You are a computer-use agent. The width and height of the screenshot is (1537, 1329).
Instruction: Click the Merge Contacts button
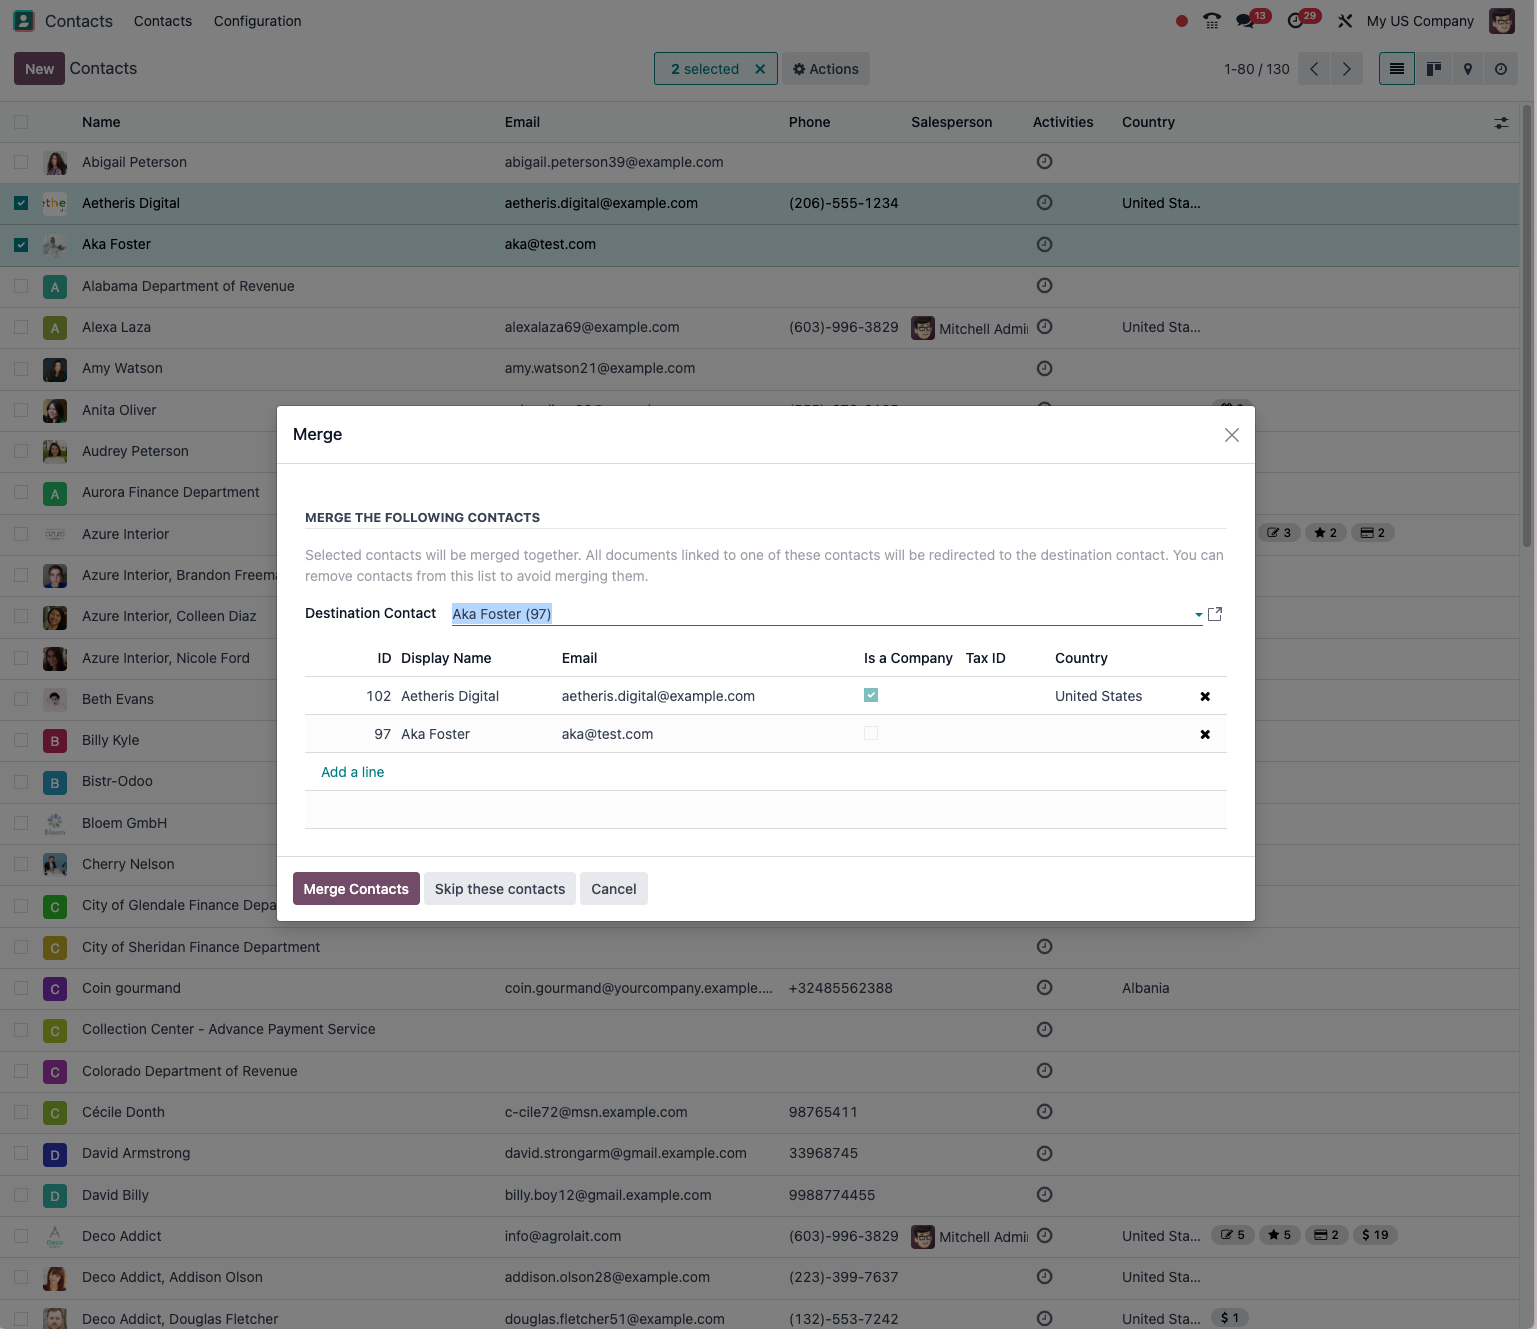(x=356, y=889)
